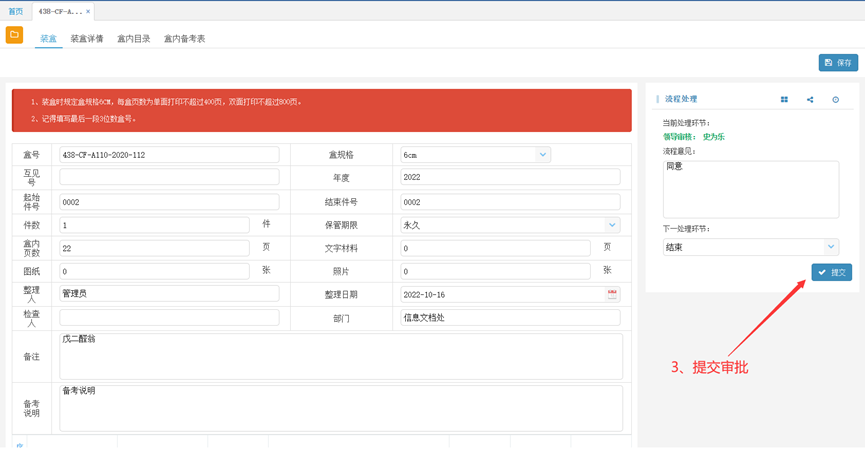The image size is (865, 449).
Task: Click the 整理人 field showing 管理员
Action: click(169, 293)
